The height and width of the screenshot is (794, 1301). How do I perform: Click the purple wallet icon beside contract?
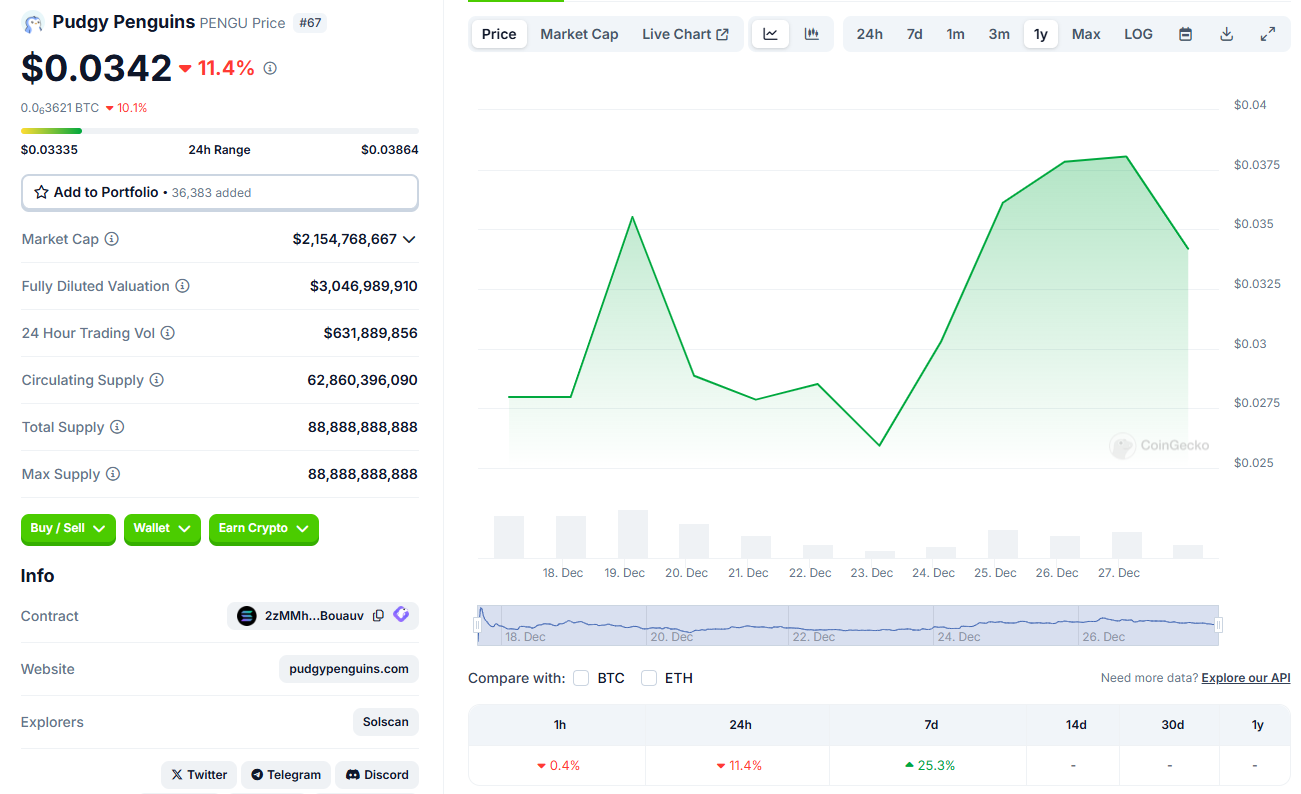(x=401, y=615)
